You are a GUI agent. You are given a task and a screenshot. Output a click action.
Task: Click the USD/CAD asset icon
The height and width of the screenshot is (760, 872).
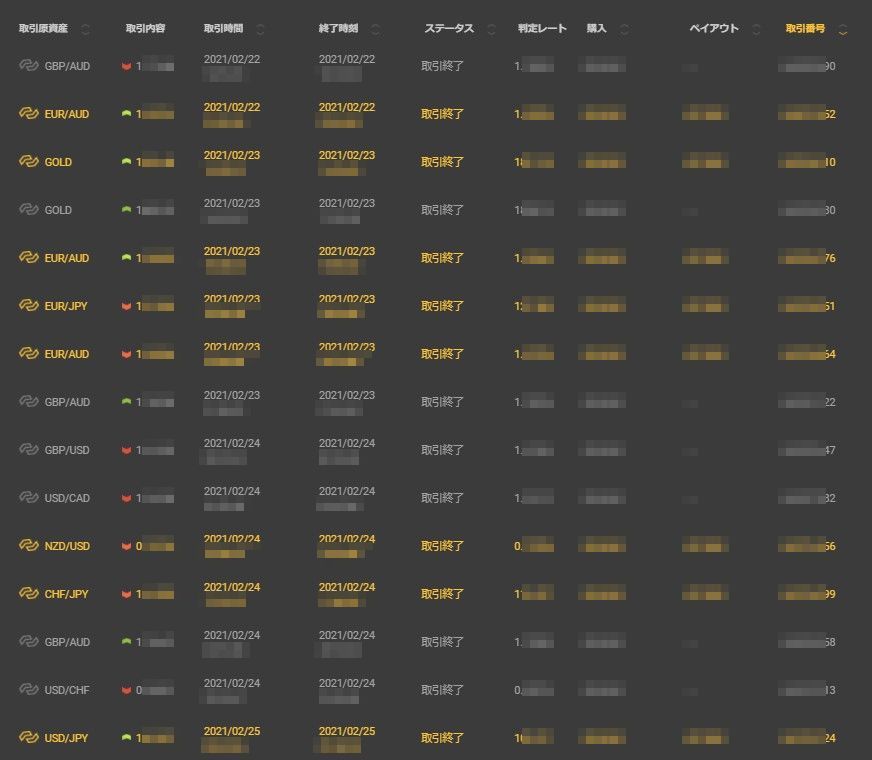(28, 498)
